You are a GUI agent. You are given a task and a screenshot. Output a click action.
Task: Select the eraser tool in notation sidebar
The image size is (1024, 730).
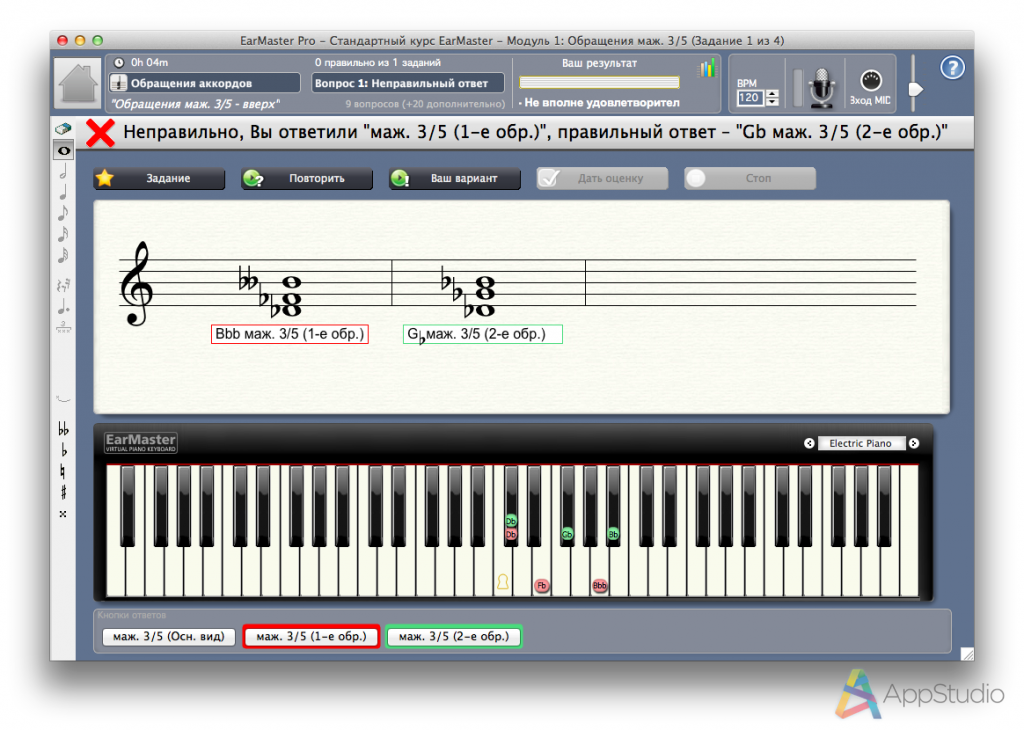pos(63,129)
